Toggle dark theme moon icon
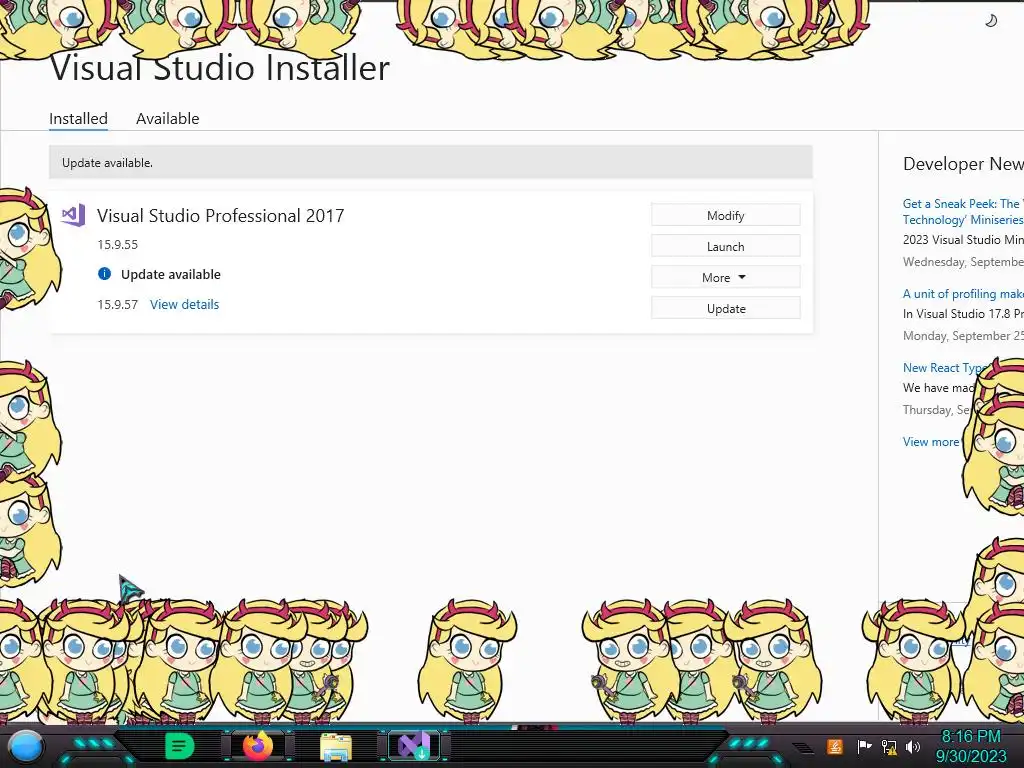Image resolution: width=1024 pixels, height=768 pixels. (991, 21)
